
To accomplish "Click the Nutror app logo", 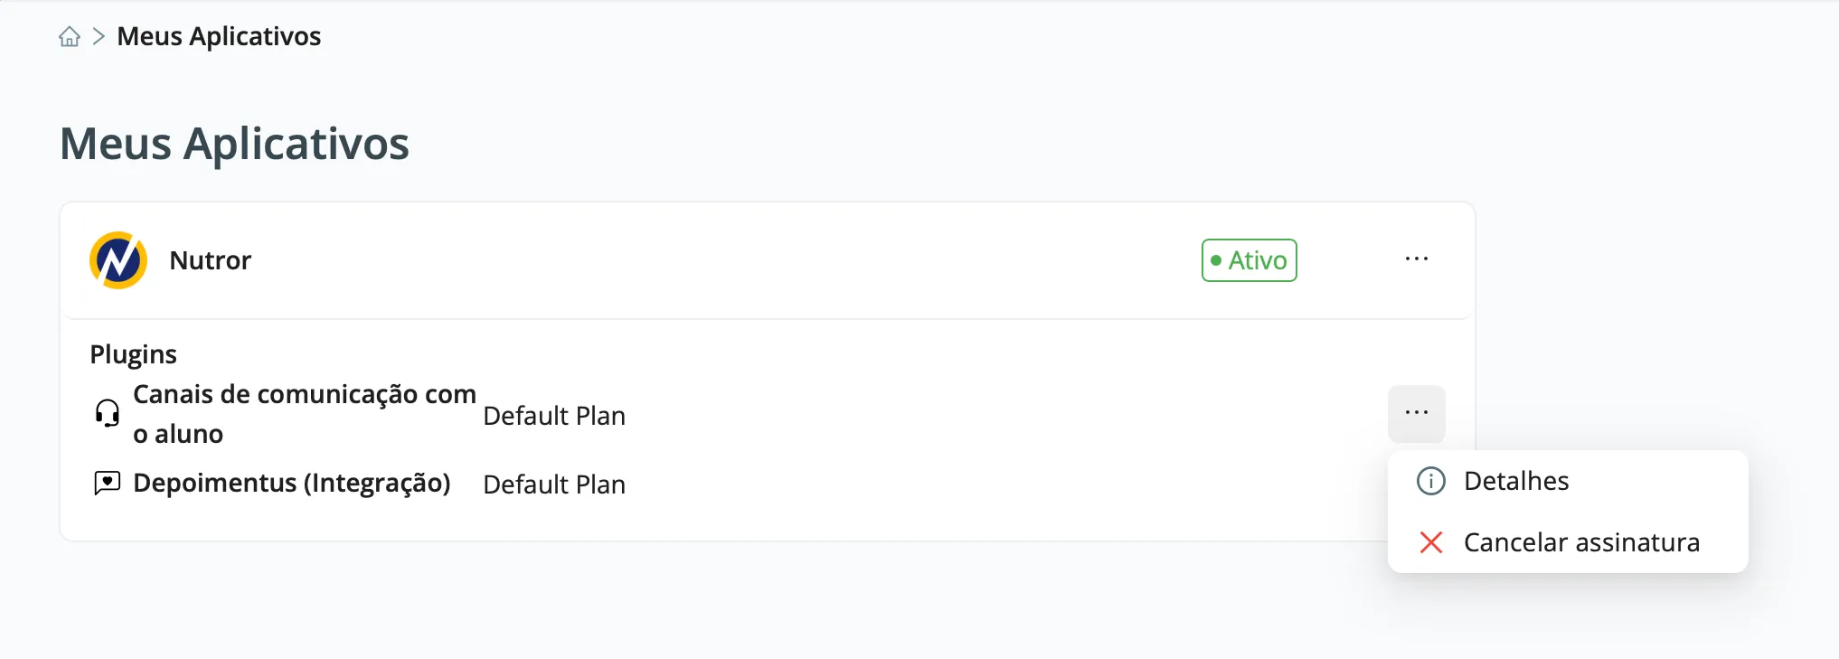I will [x=118, y=261].
